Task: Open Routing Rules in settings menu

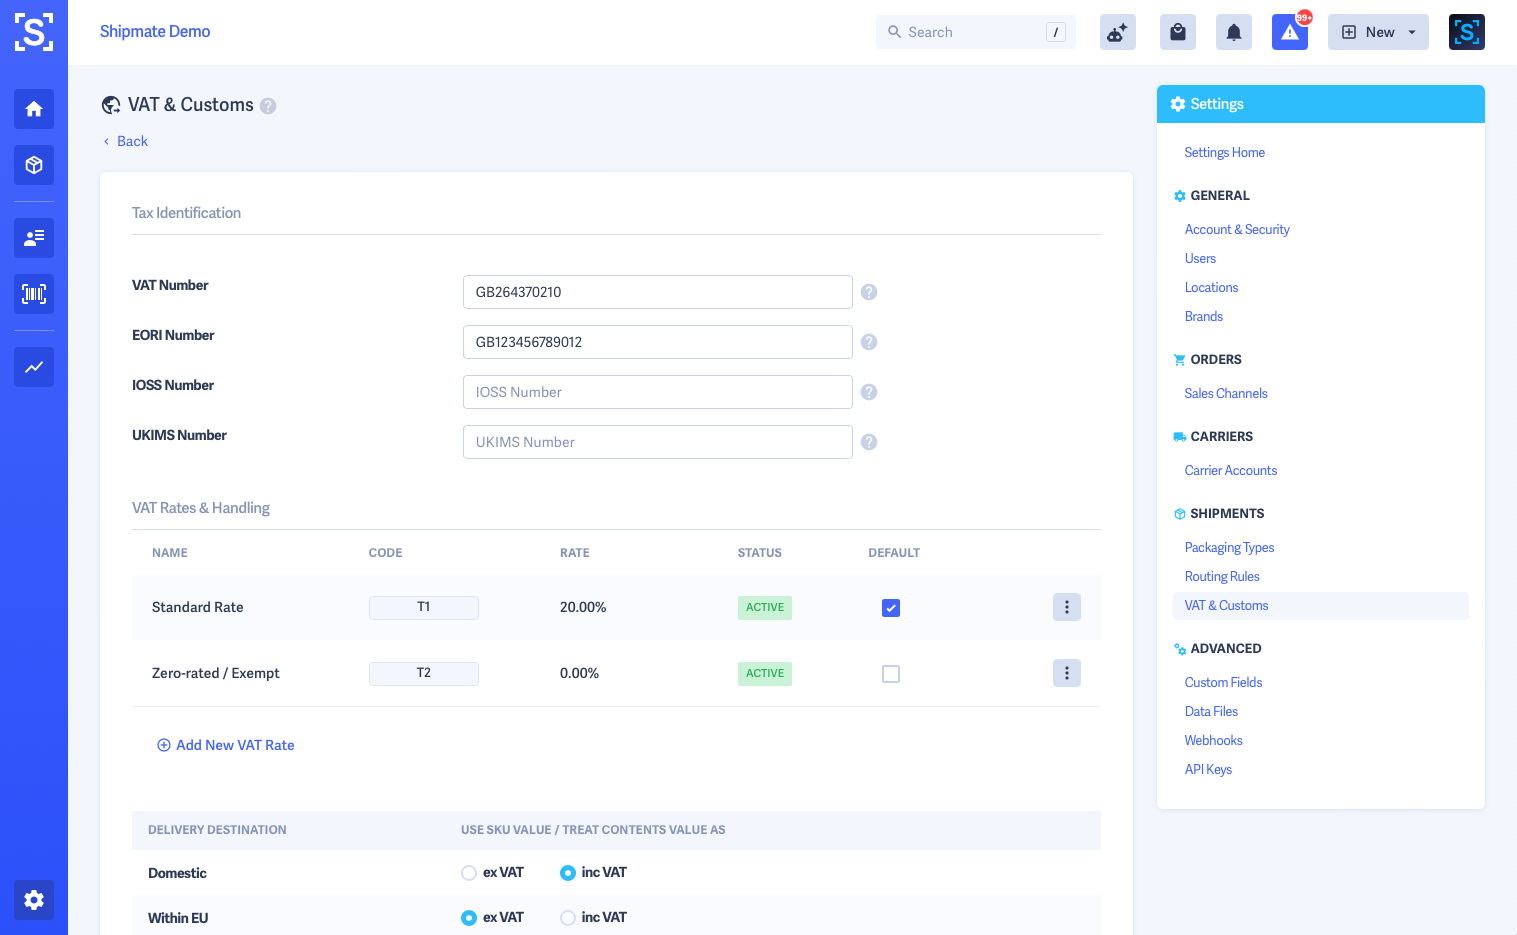Action: coord(1222,576)
